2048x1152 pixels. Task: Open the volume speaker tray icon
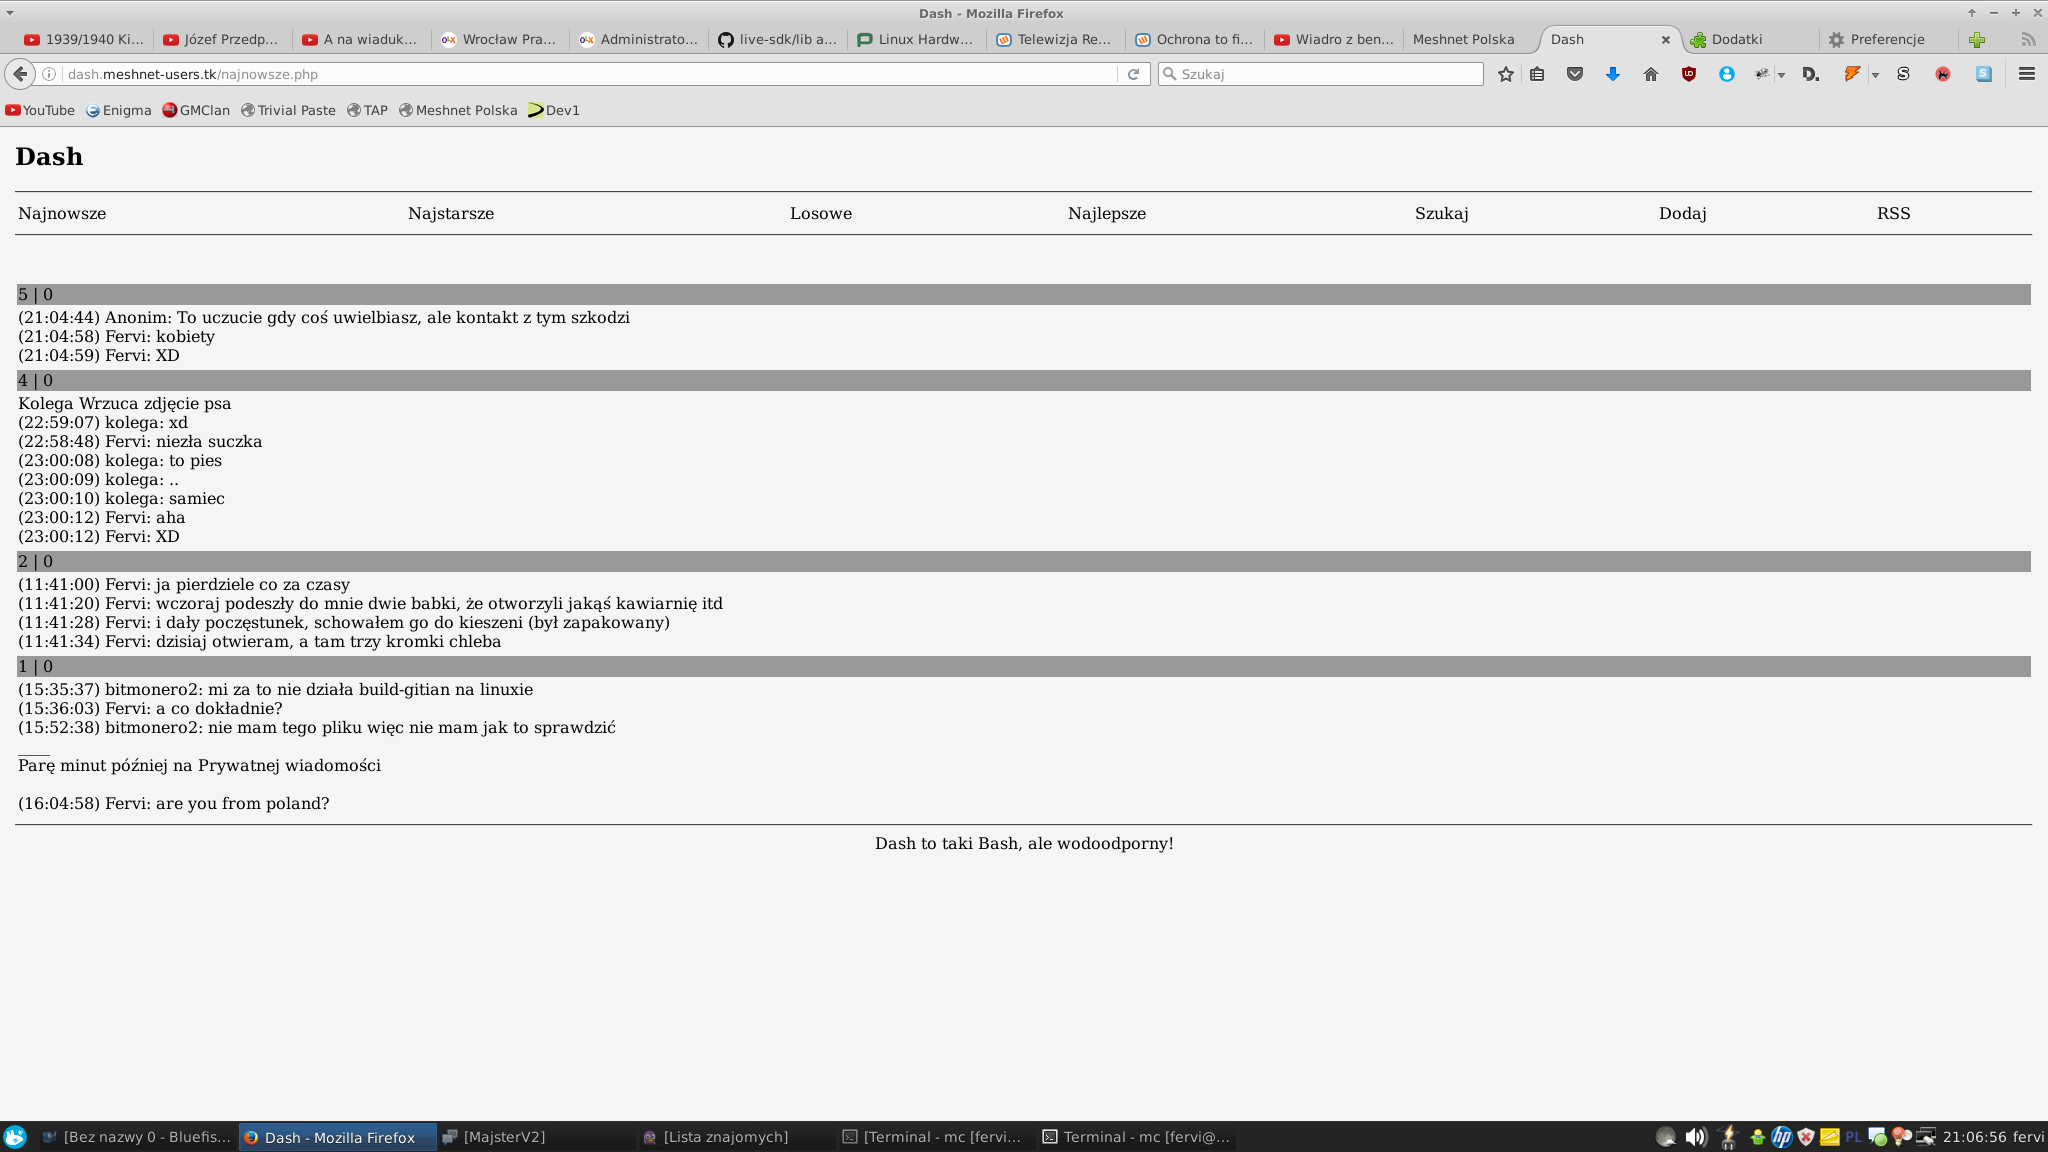(1695, 1137)
